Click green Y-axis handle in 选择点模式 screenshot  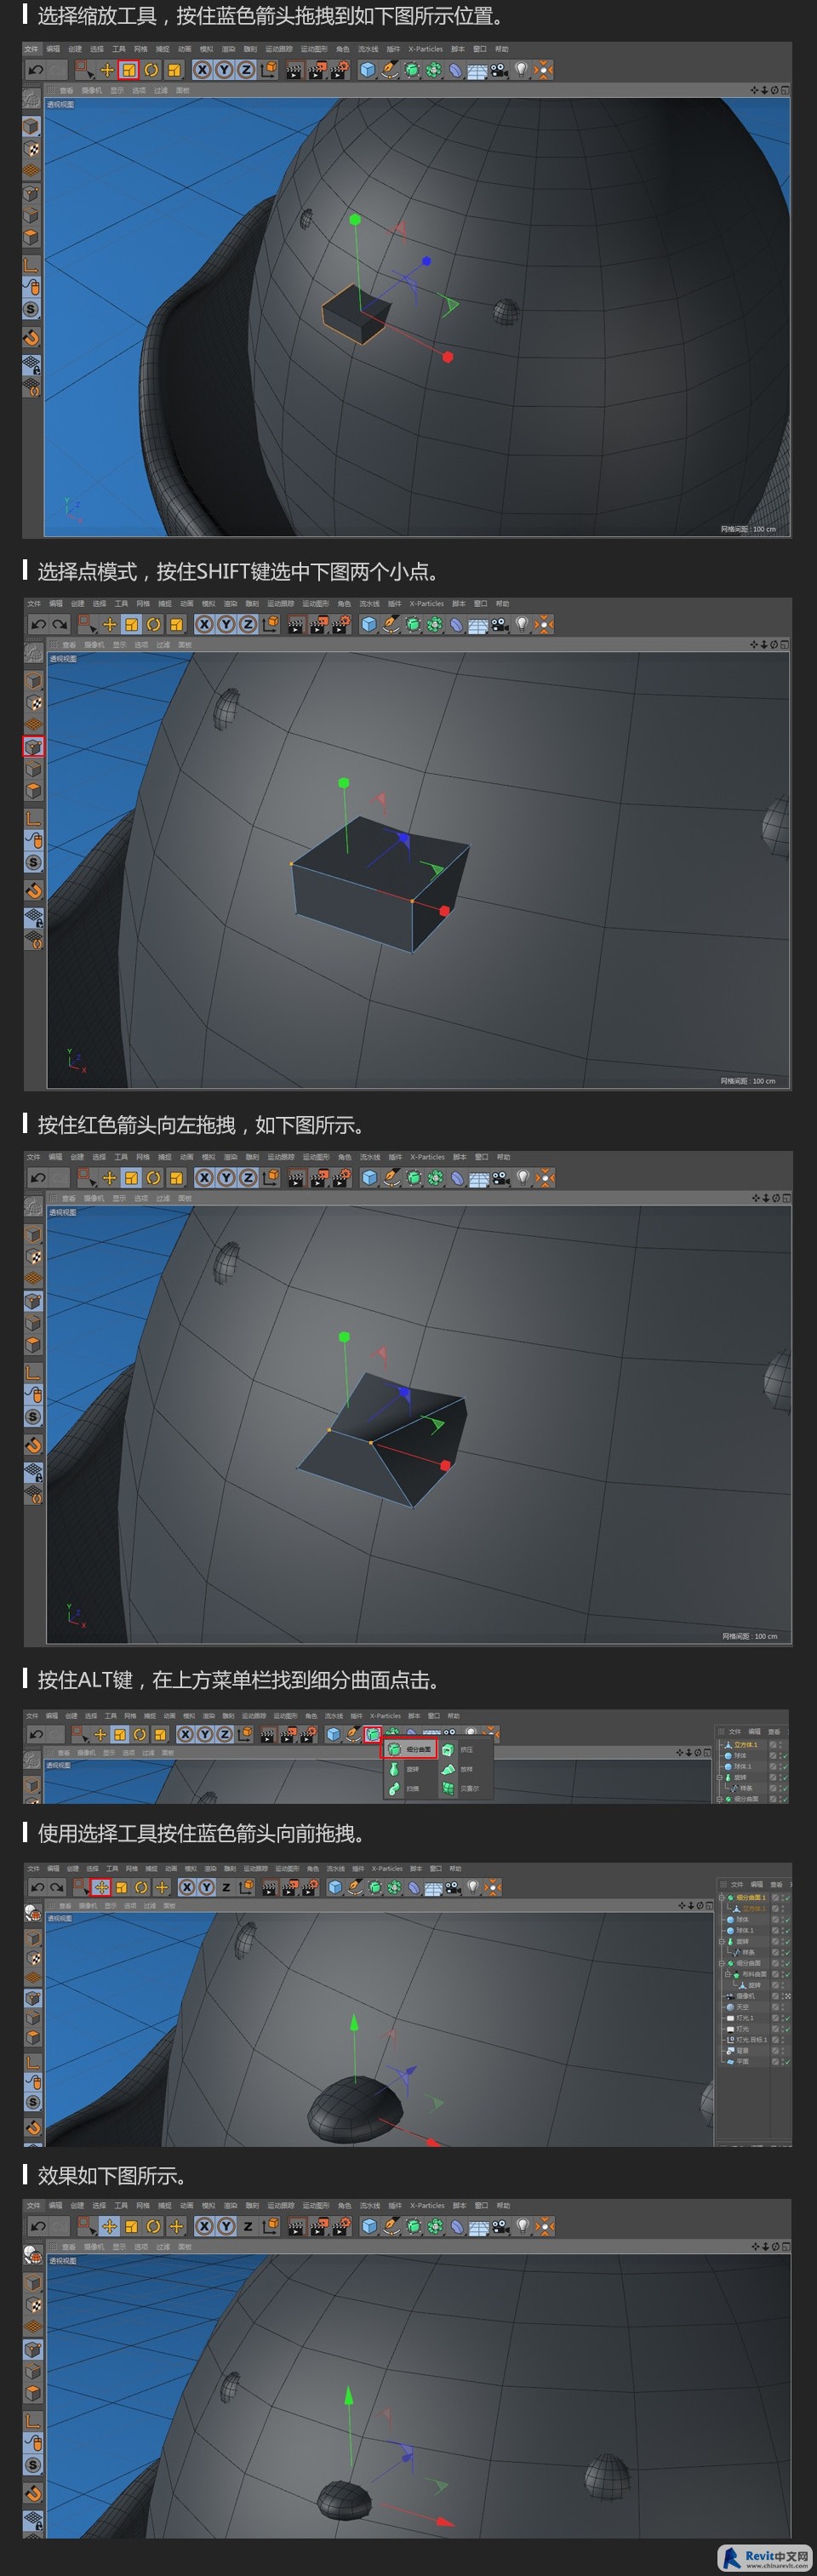[x=344, y=783]
